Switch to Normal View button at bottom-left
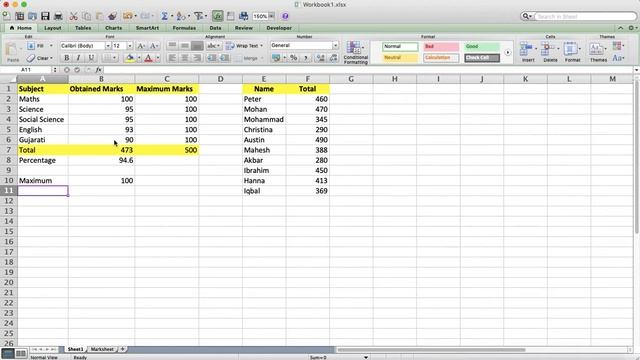This screenshot has height=360, width=640. click(8, 353)
